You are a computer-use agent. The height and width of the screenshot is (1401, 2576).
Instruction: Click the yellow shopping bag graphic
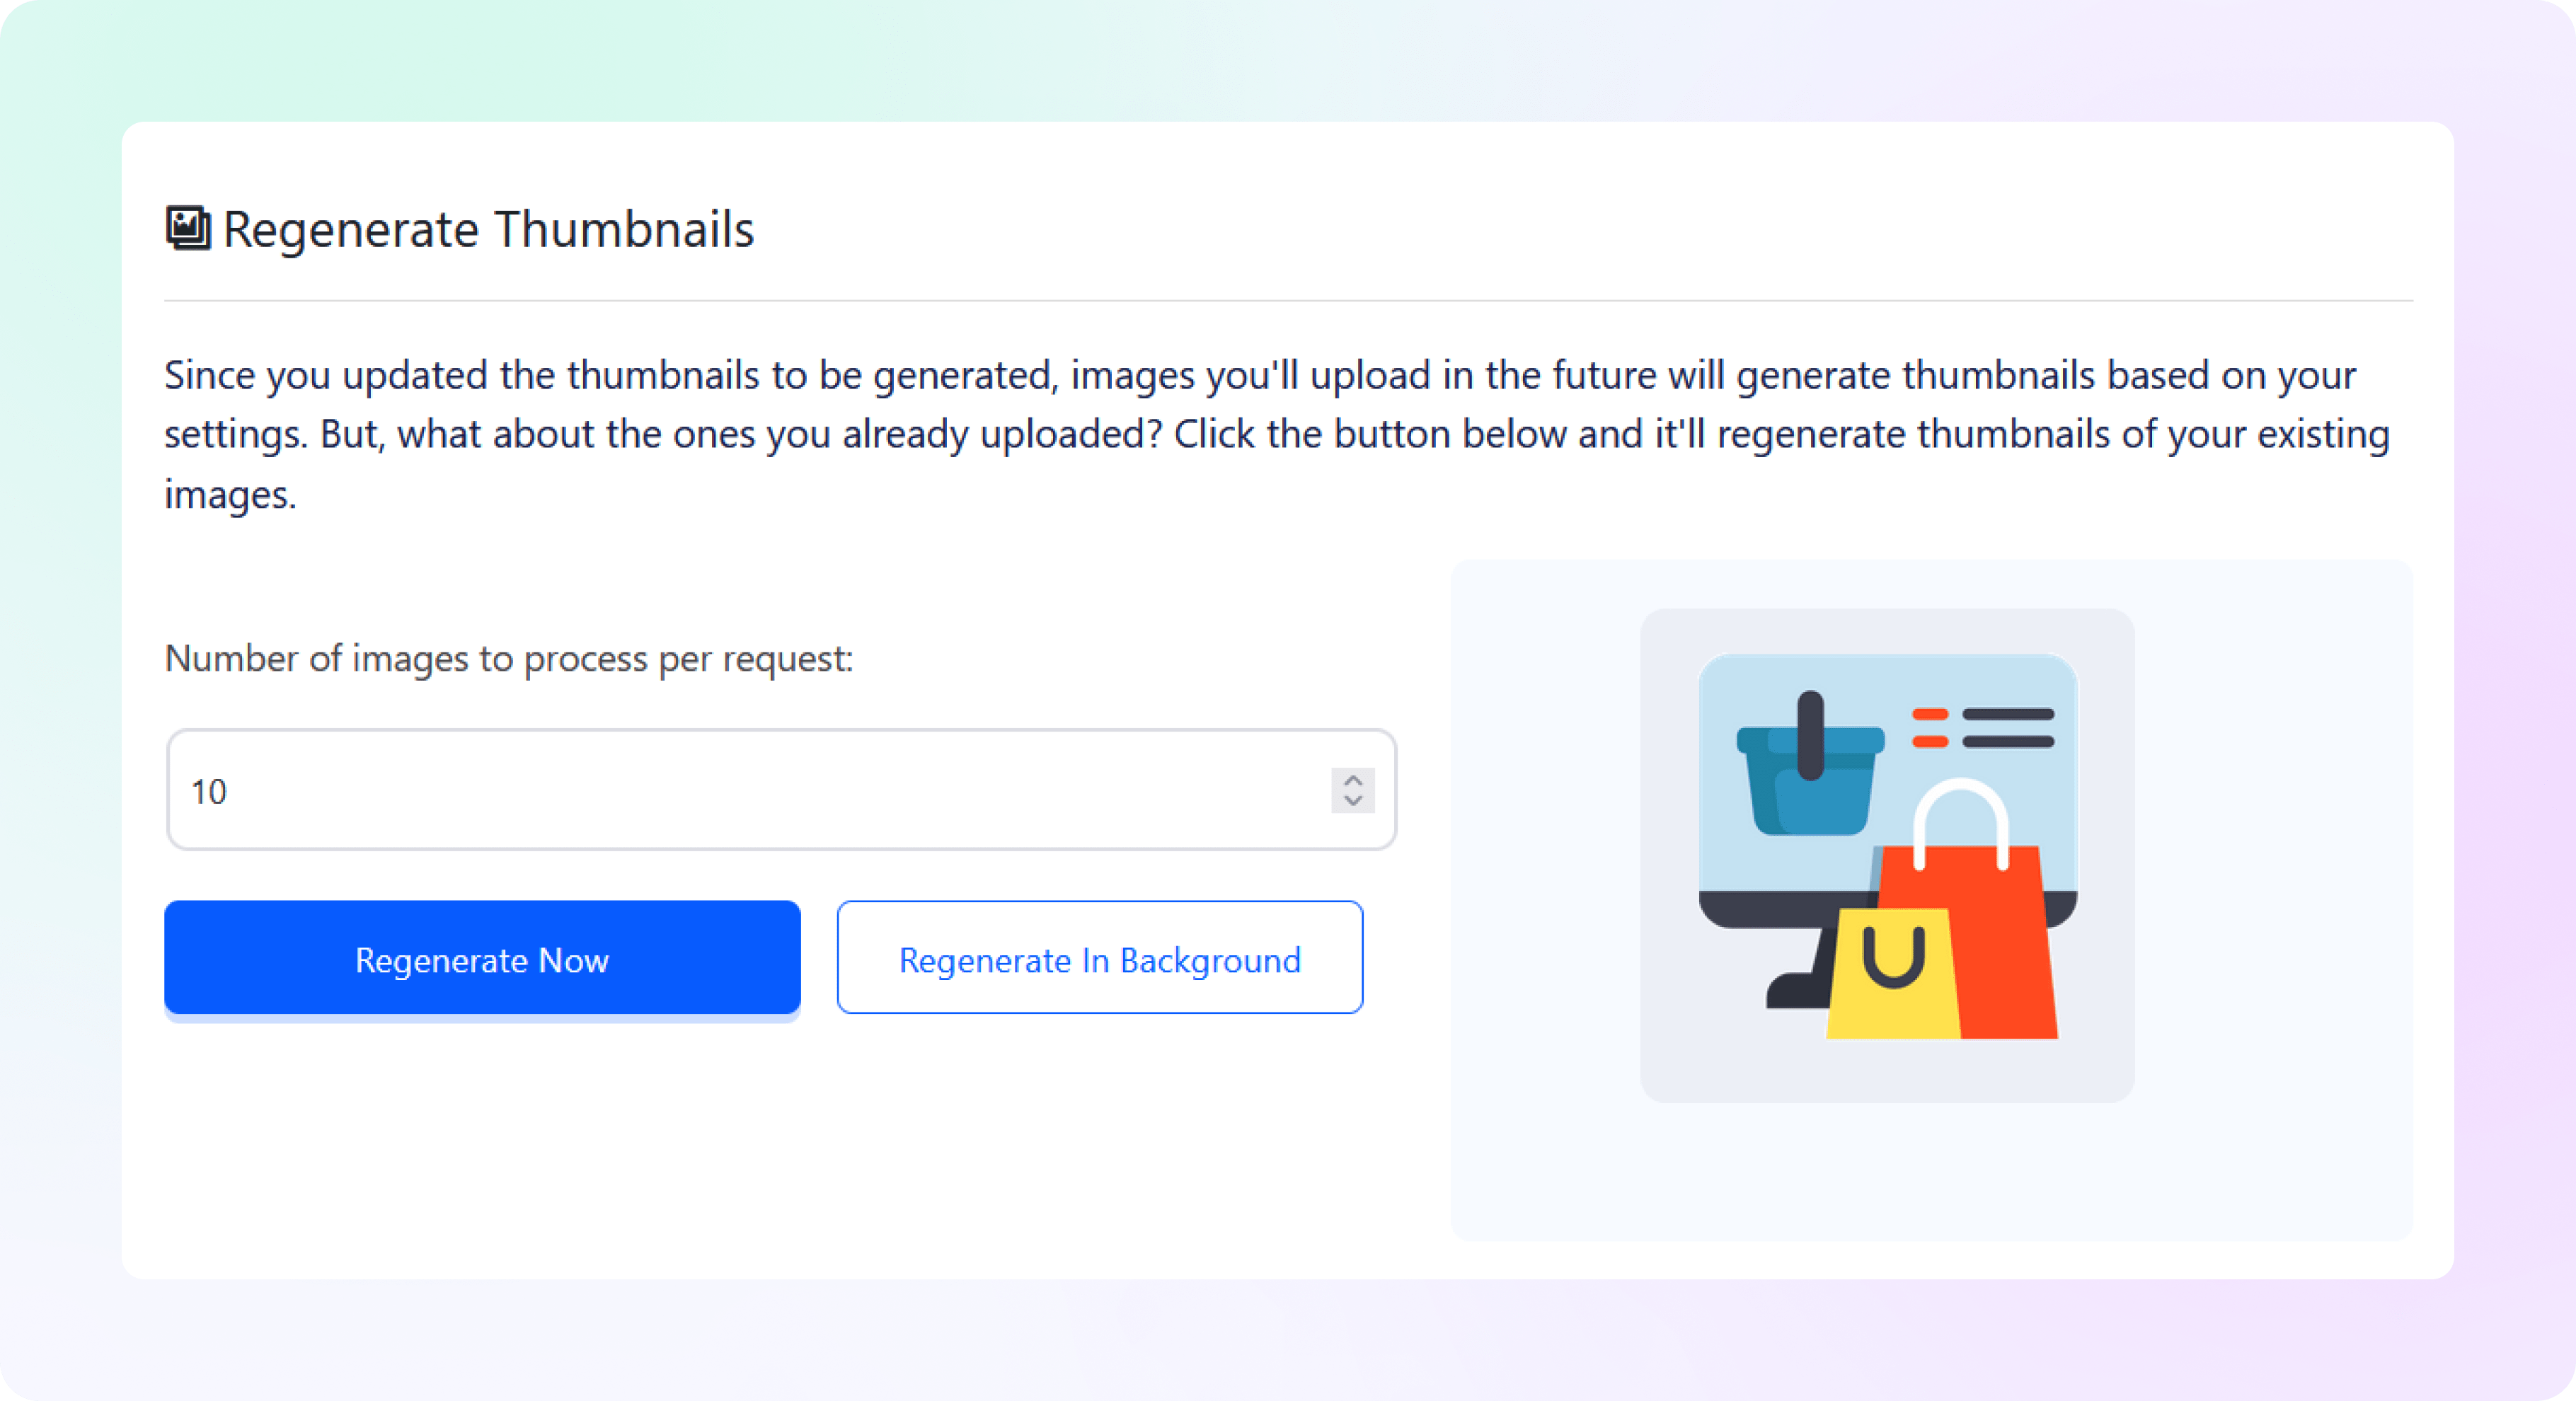pos(1892,975)
